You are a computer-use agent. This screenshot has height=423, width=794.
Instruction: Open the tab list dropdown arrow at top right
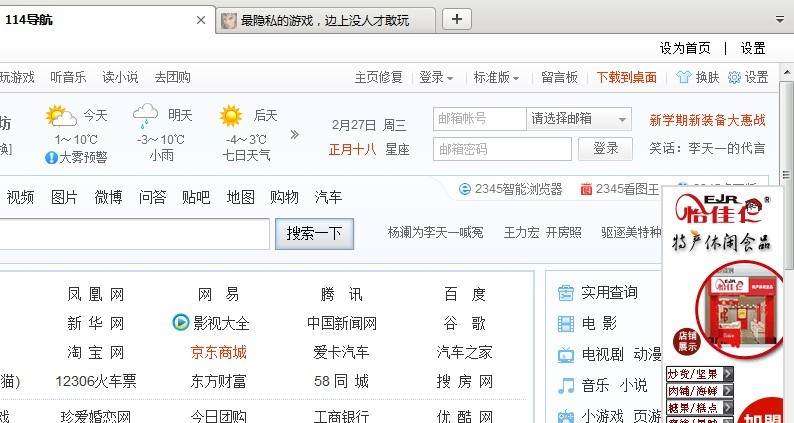point(780,20)
